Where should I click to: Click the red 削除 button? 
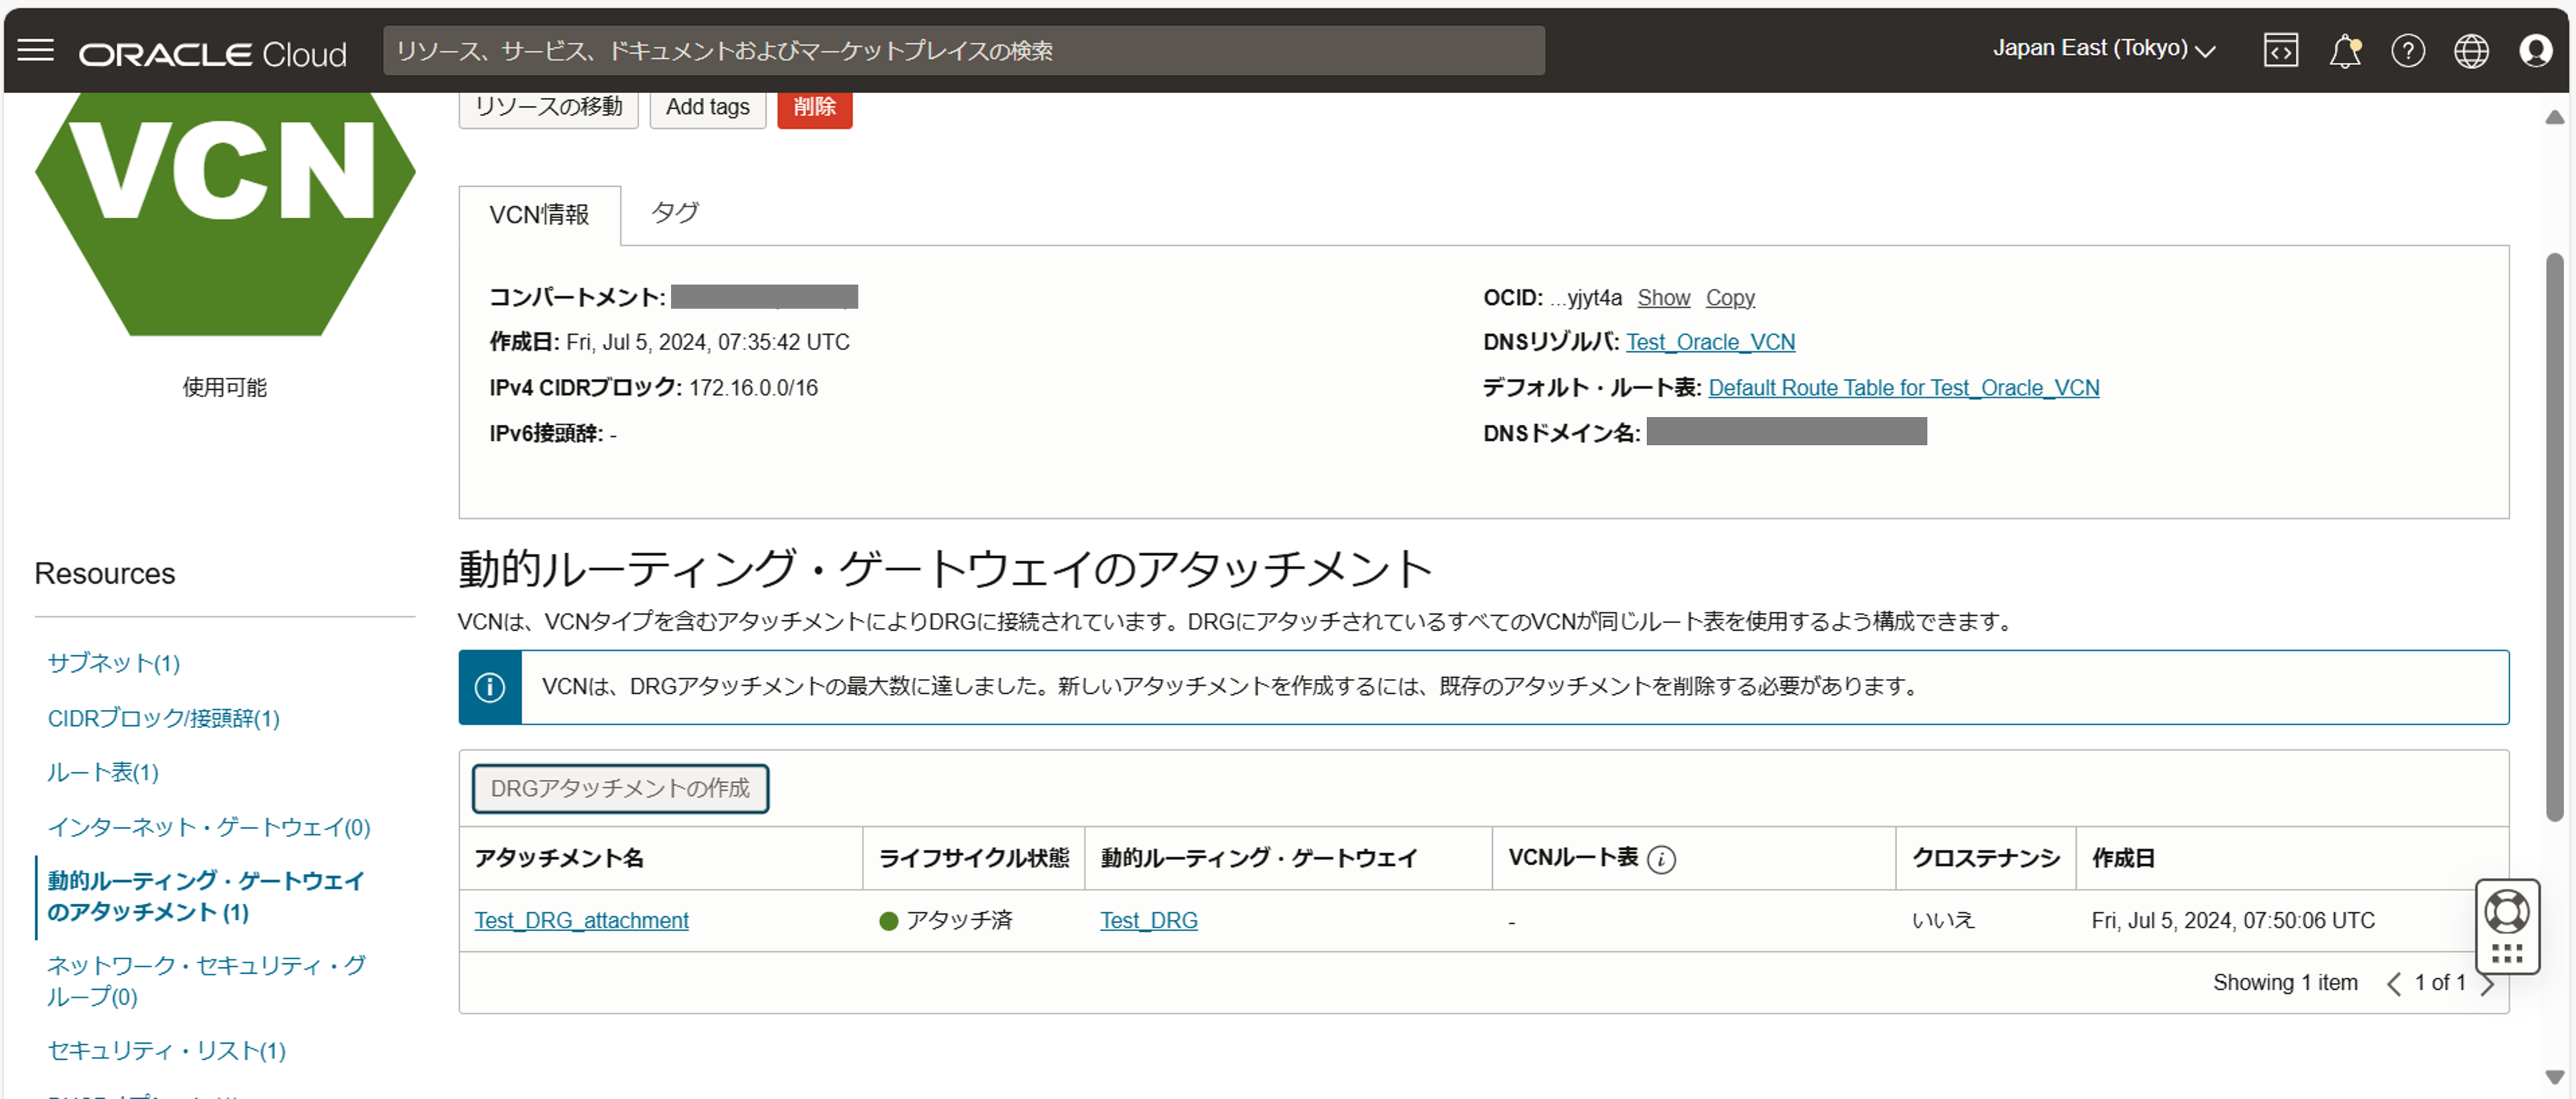pos(814,107)
